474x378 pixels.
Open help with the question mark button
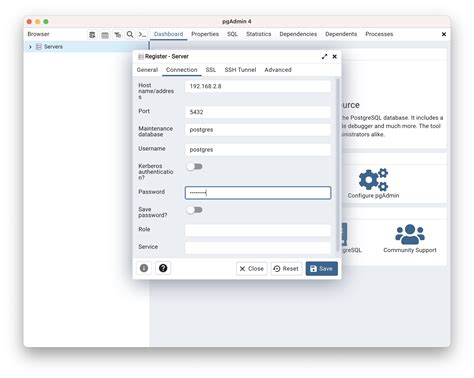163,268
